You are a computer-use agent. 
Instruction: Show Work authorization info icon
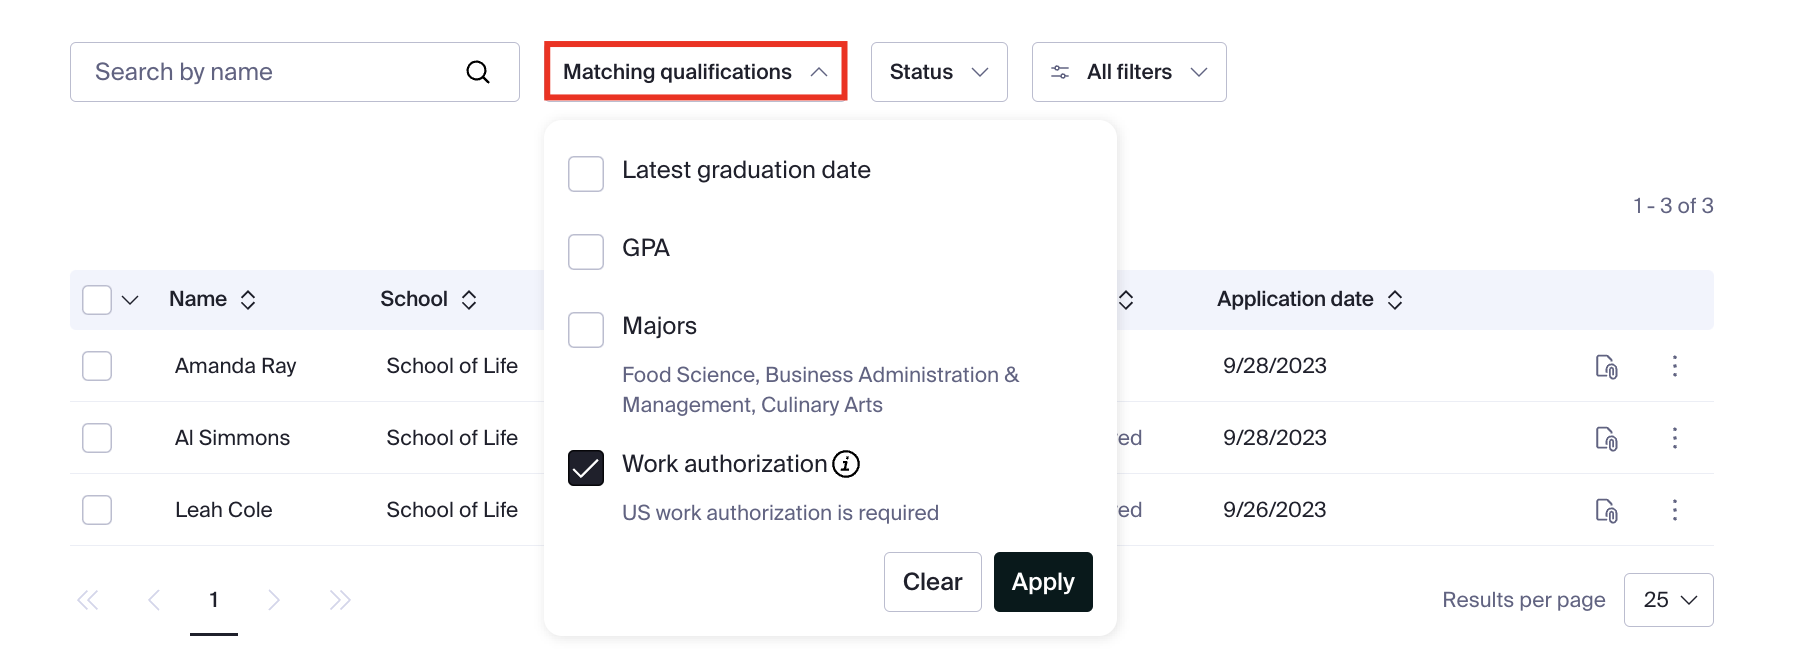(846, 464)
